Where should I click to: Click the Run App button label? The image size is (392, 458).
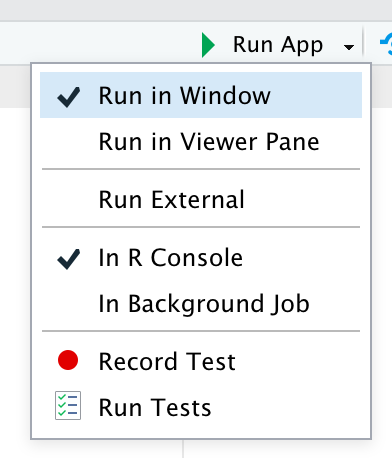[x=278, y=45]
